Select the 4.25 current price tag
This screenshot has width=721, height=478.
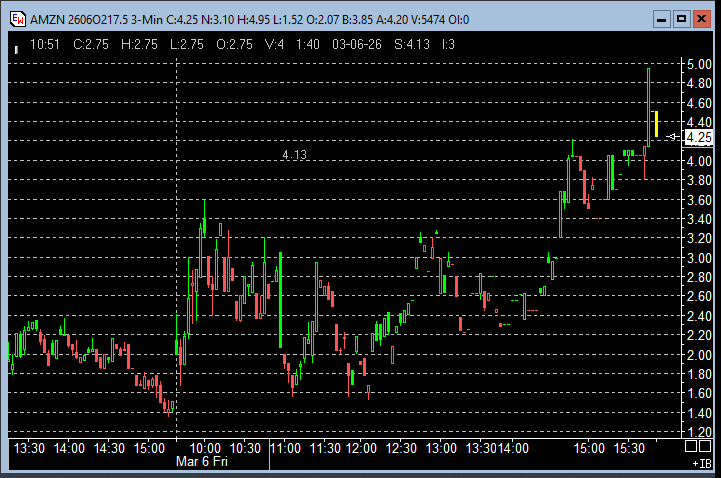pos(698,137)
